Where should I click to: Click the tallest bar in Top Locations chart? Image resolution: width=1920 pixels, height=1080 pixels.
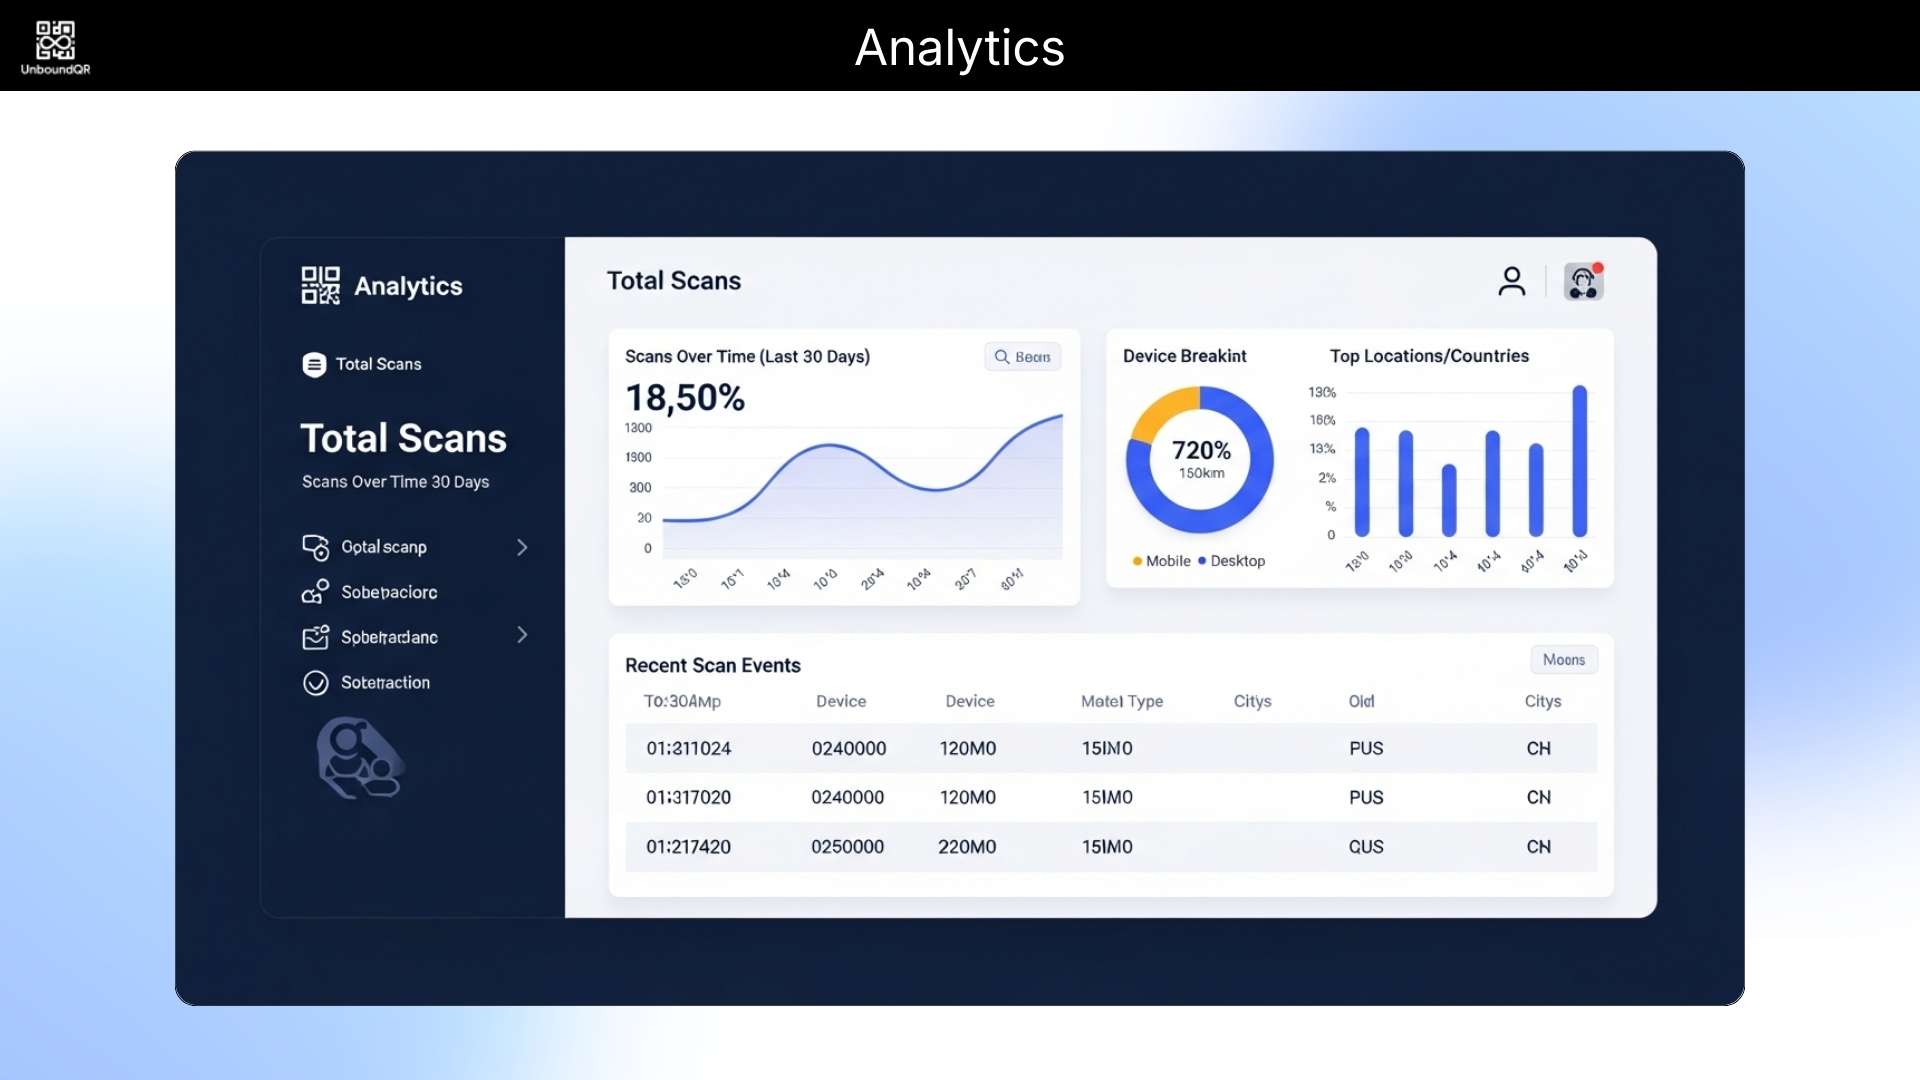pos(1579,460)
